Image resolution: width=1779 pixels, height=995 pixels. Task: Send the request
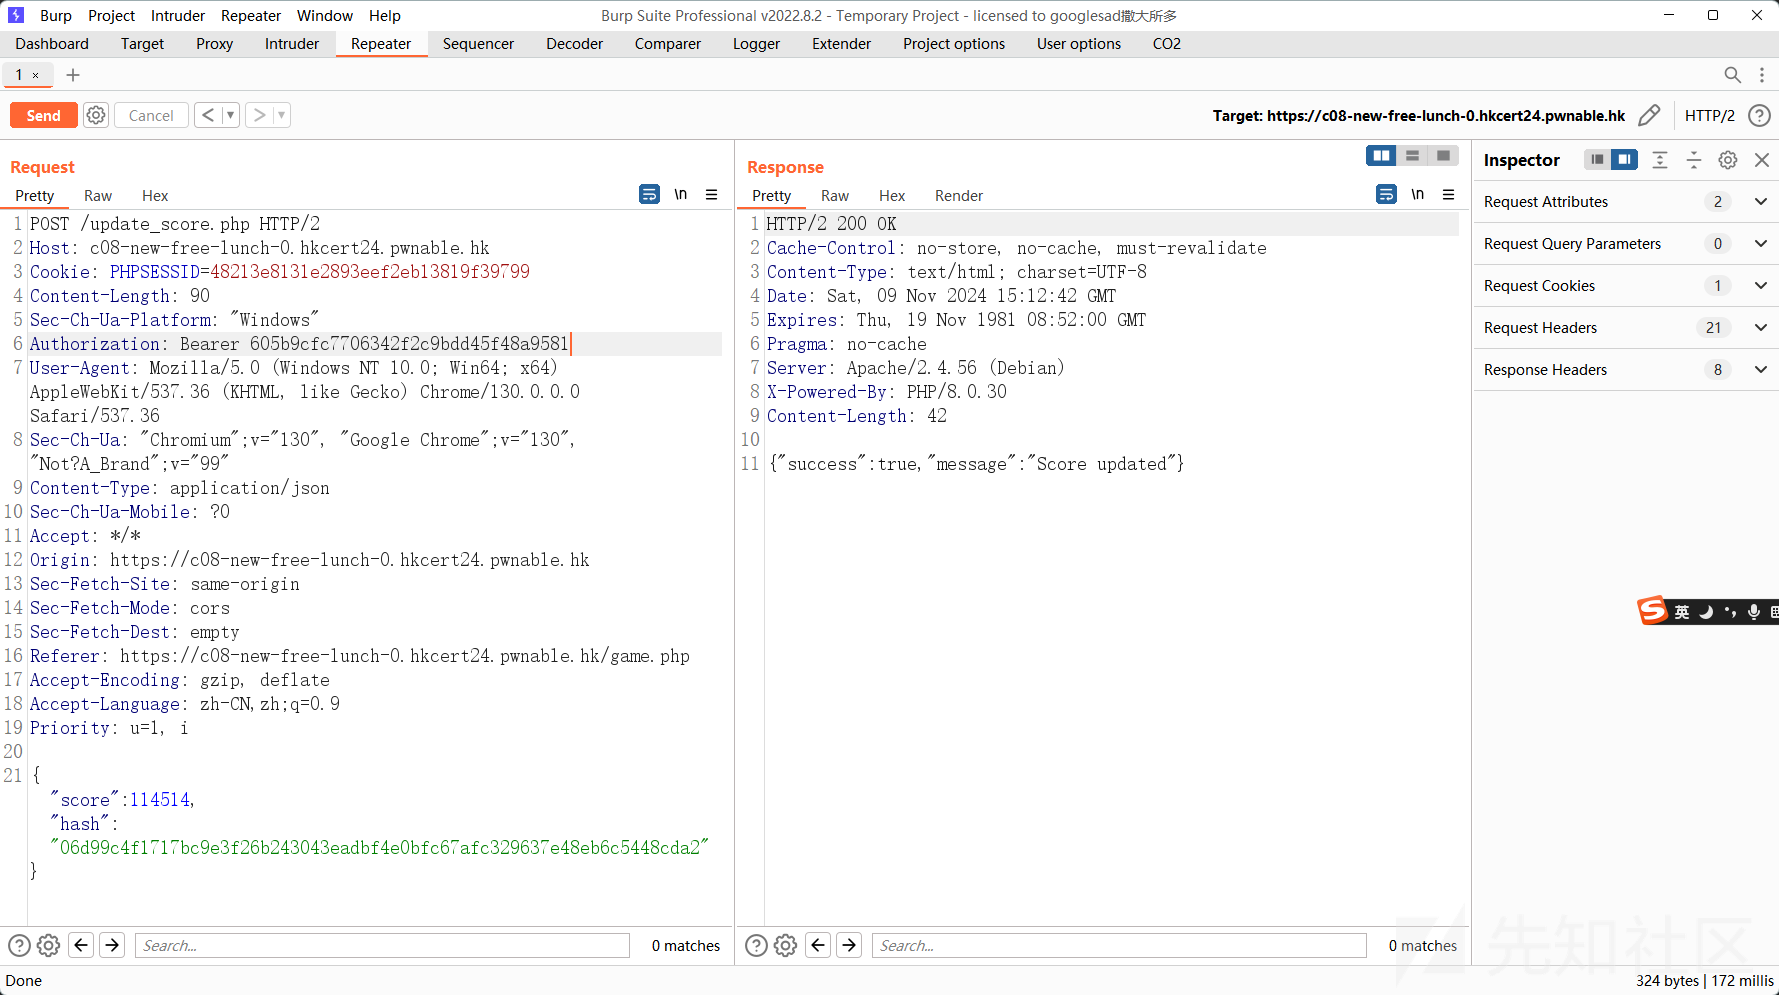[x=43, y=115]
